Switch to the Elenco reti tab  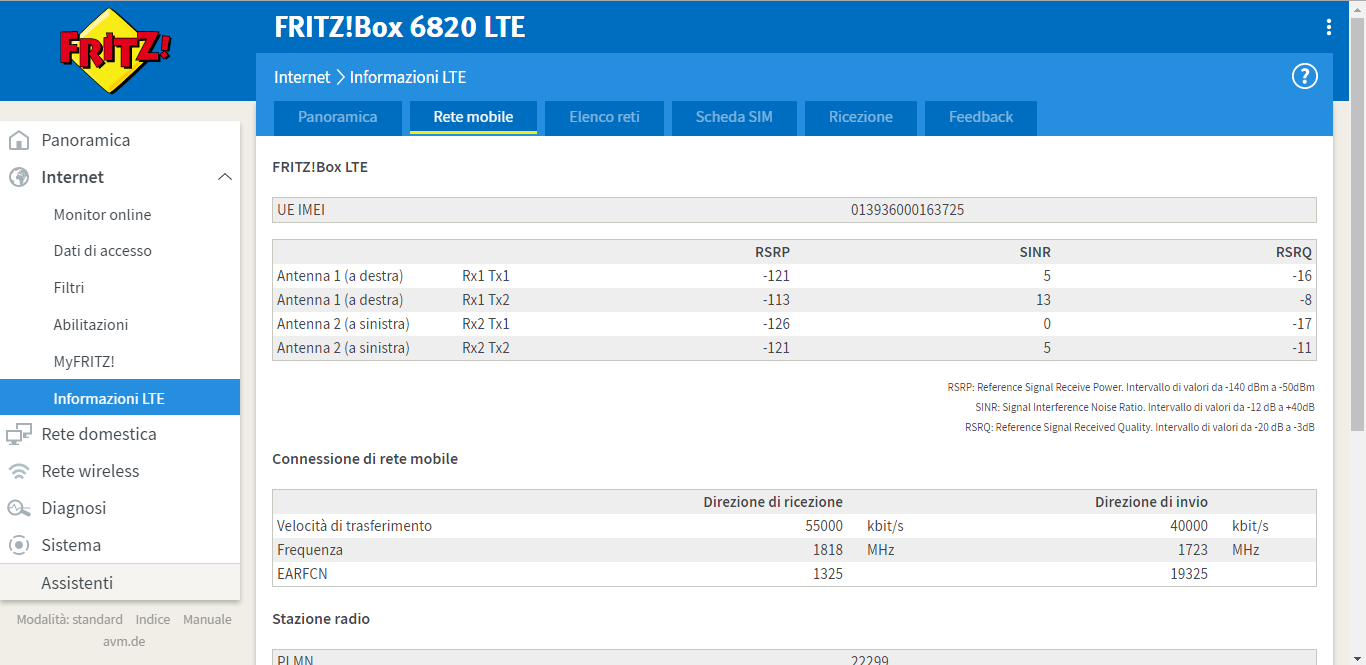604,117
